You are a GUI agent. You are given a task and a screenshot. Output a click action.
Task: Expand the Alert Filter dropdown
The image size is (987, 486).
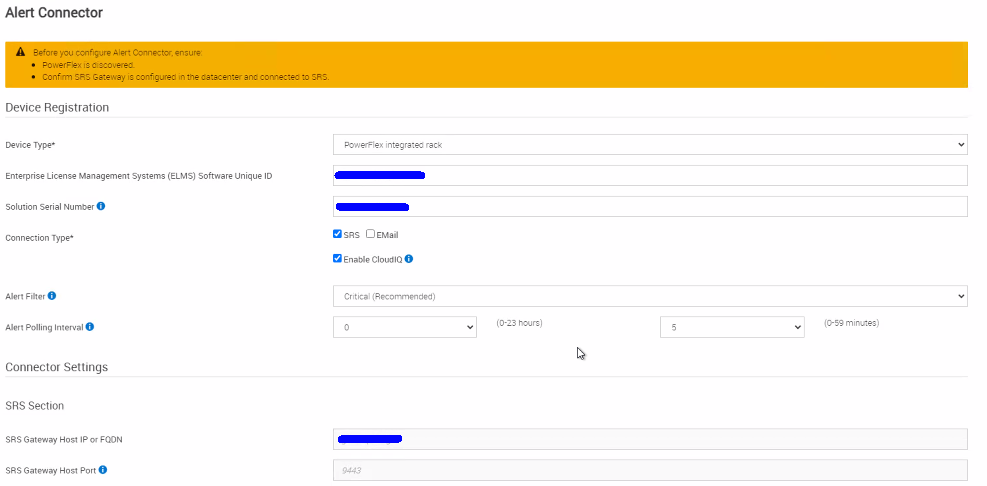649,296
